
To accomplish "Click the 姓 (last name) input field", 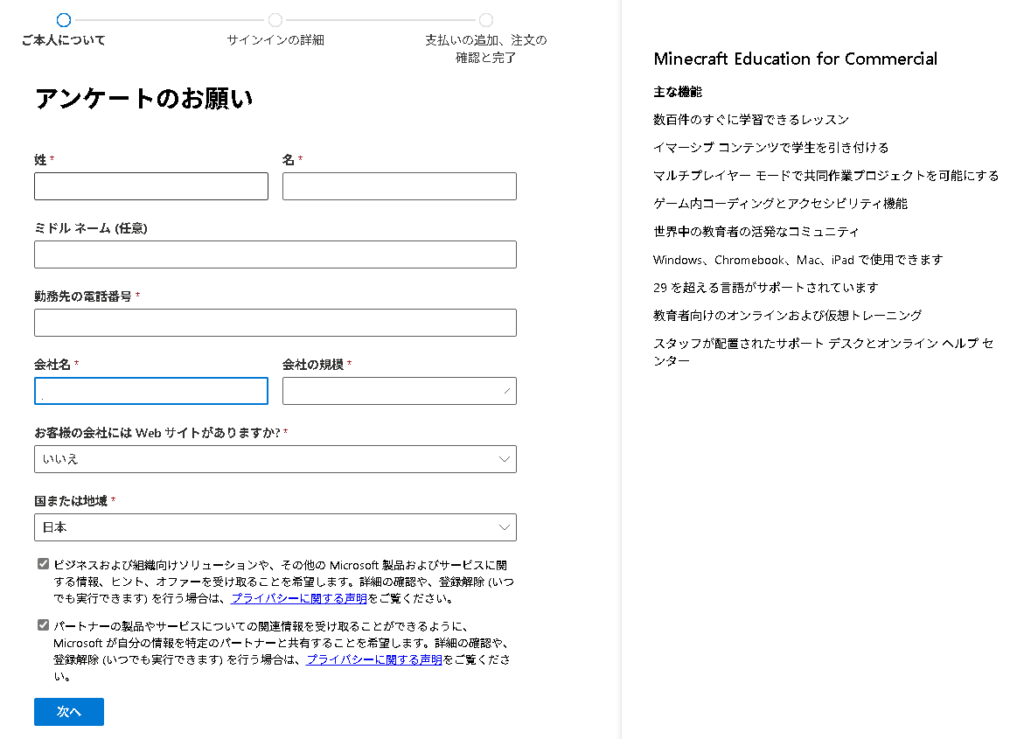I will click(x=151, y=186).
